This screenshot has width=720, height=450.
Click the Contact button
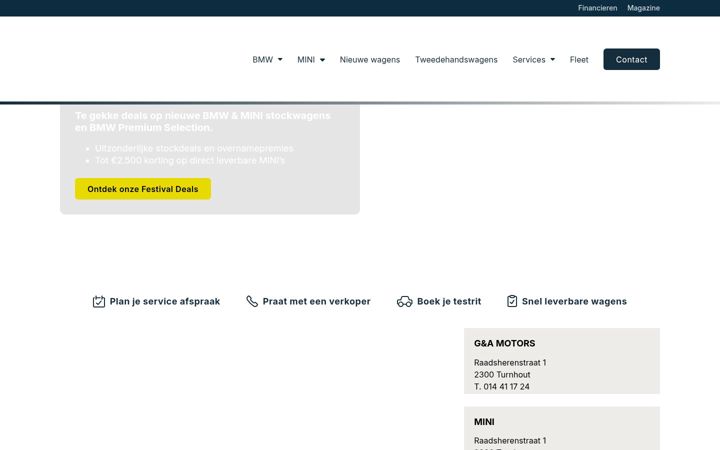click(631, 59)
